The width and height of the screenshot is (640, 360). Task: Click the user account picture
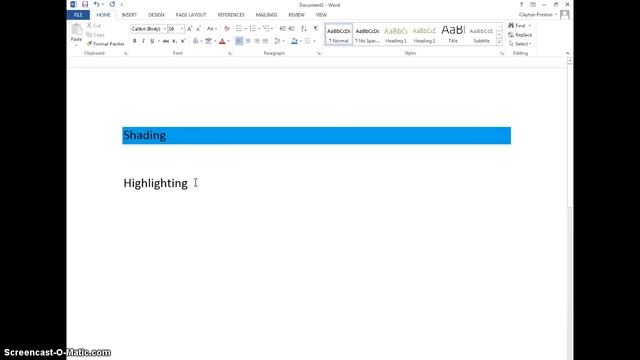point(564,15)
